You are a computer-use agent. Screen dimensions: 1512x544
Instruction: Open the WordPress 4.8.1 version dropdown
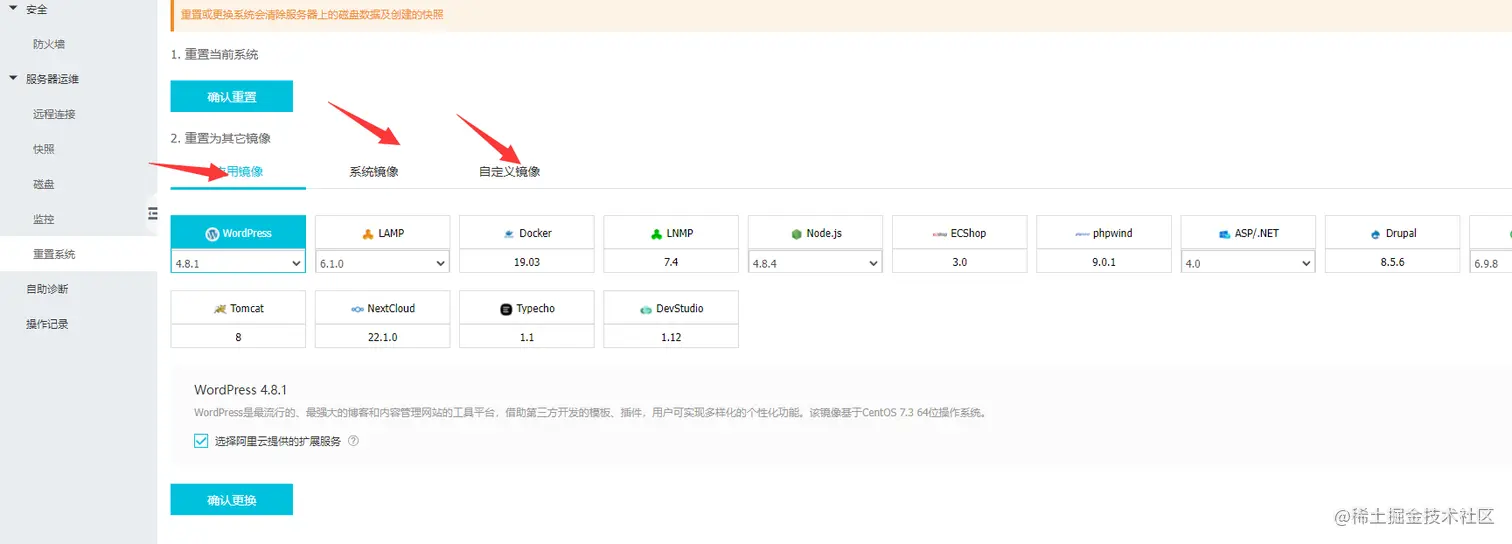238,262
